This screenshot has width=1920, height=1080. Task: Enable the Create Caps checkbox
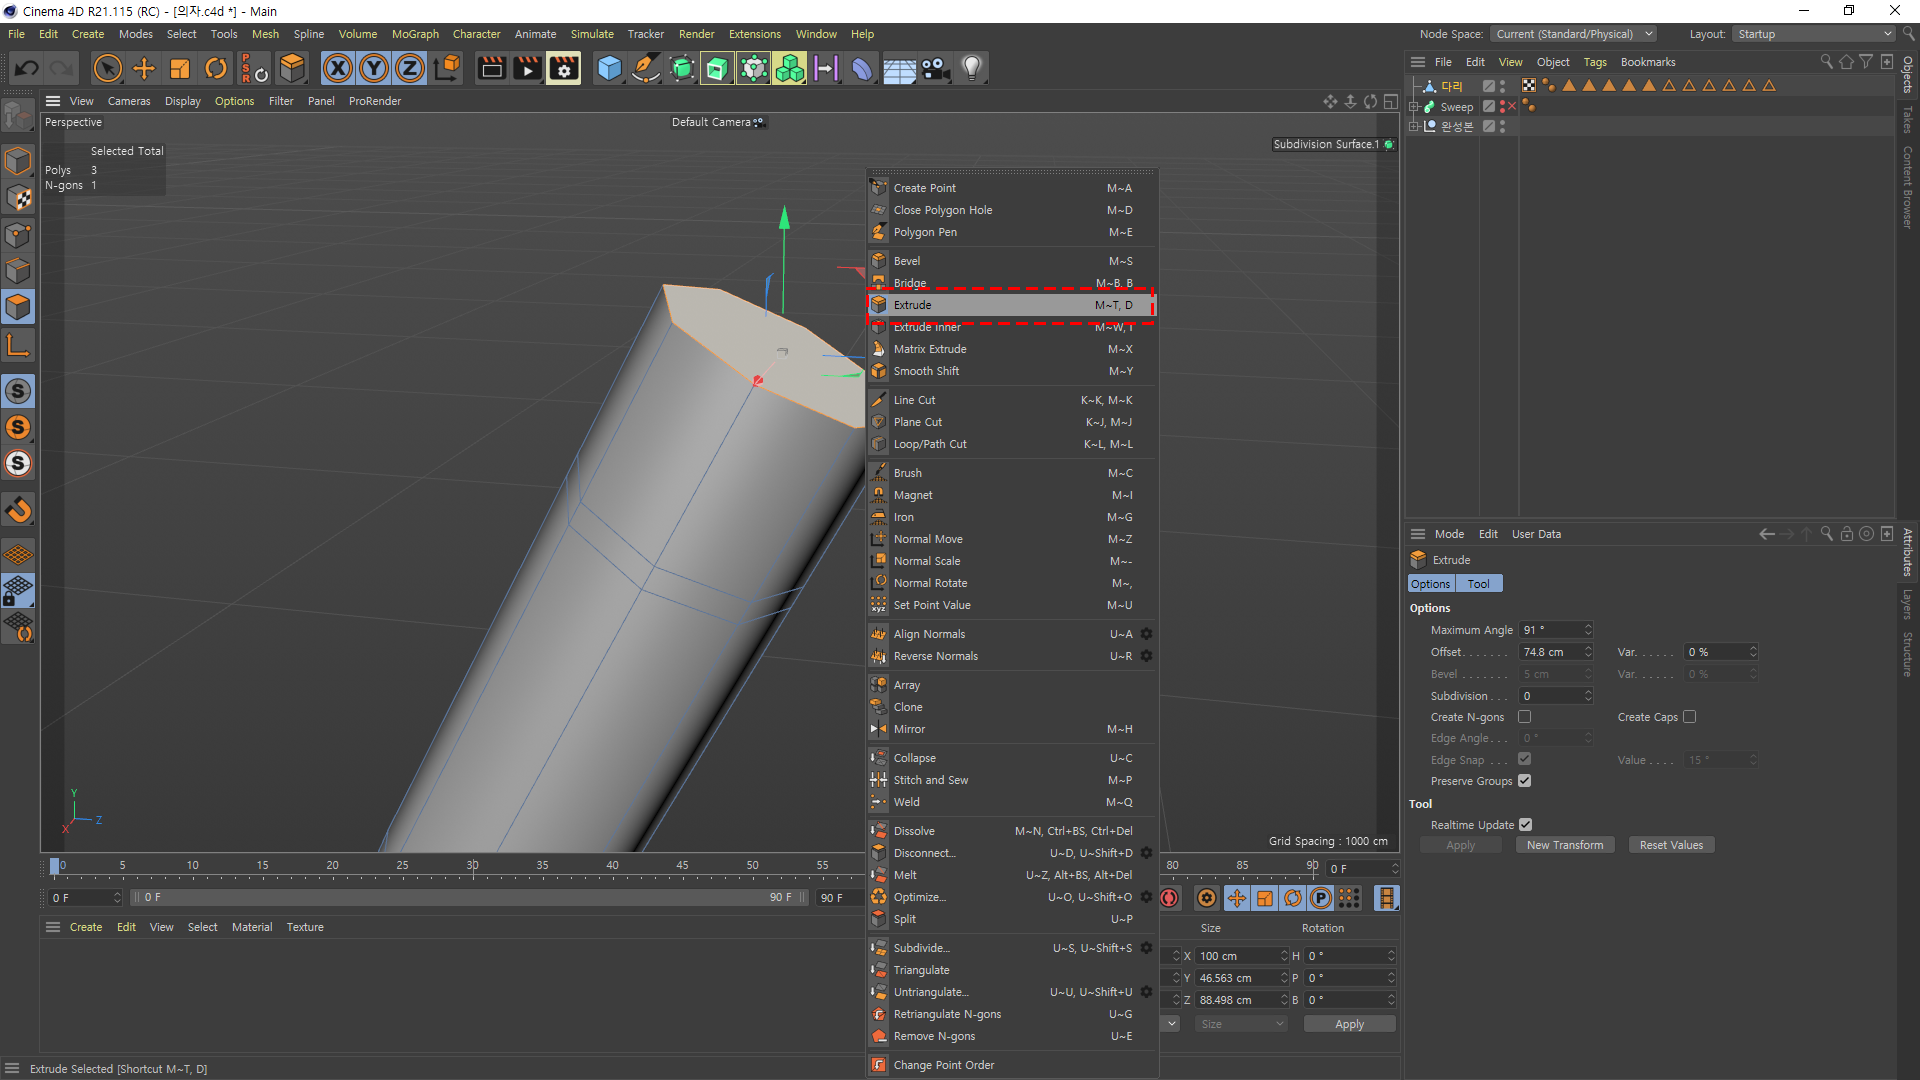click(x=1689, y=717)
